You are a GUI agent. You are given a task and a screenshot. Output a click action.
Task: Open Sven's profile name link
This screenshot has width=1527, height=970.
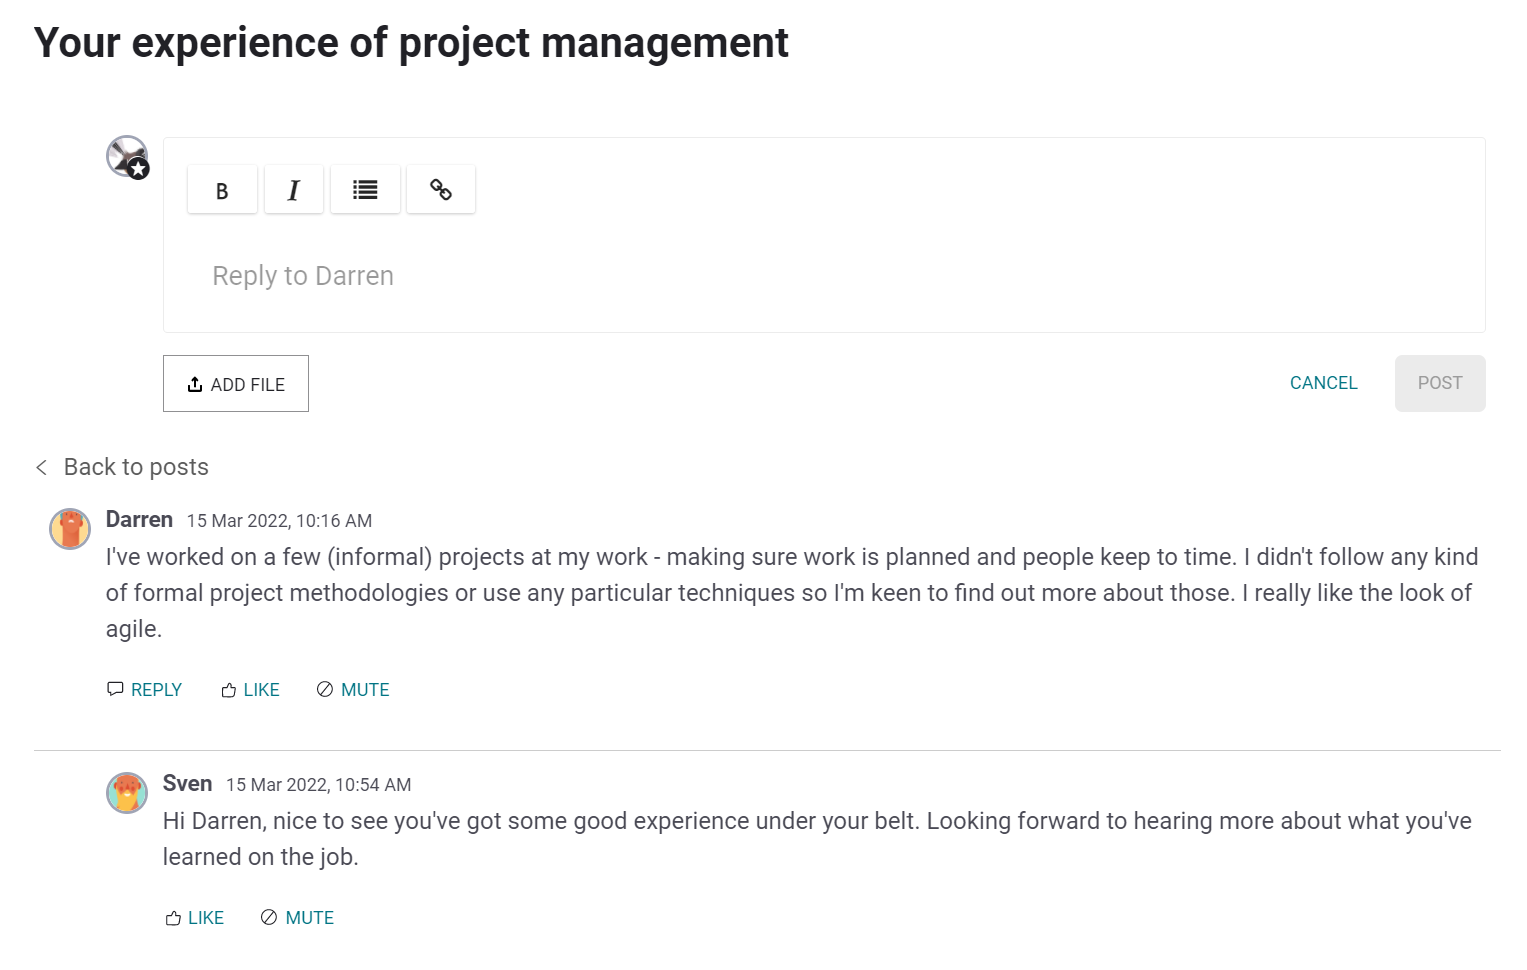pos(187,784)
